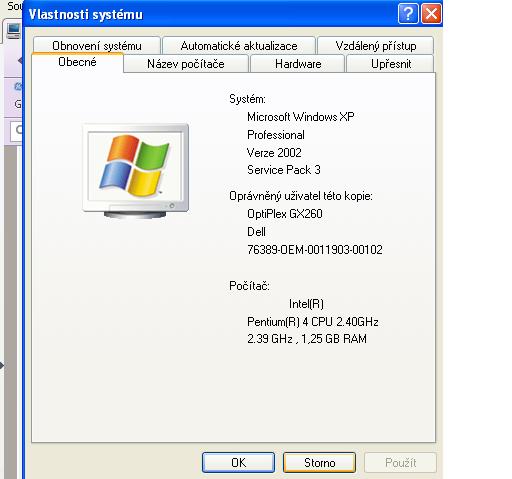This screenshot has width=512, height=479.
Task: Open the Hardware tab
Action: (x=298, y=64)
